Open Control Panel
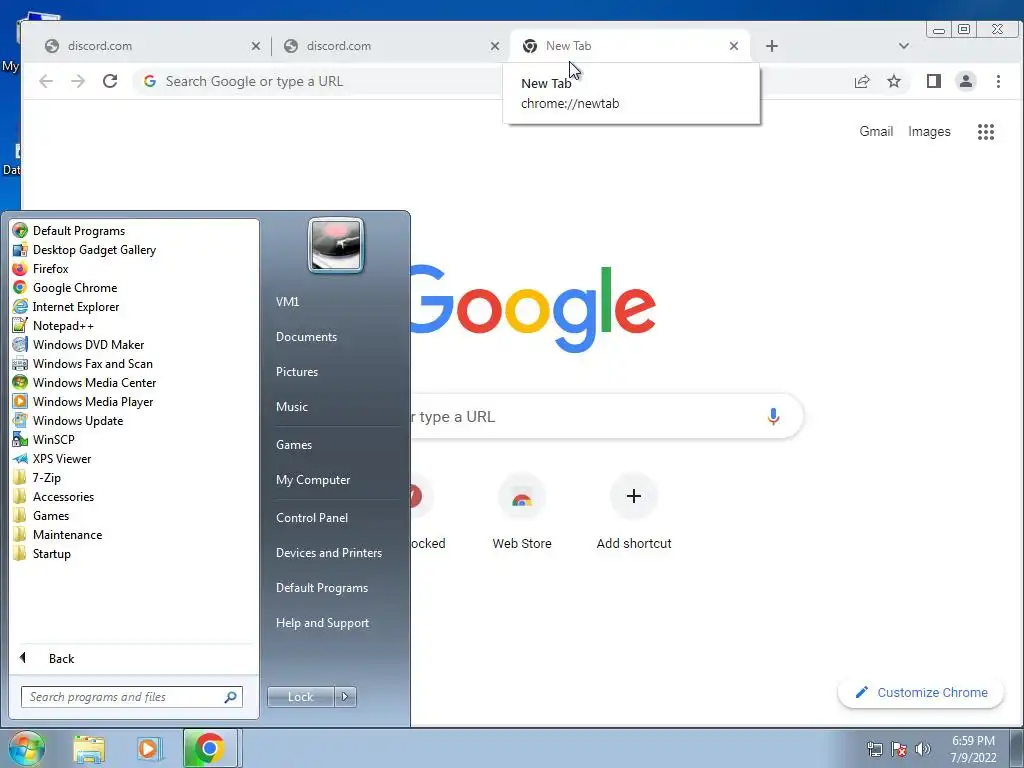Screen dimensions: 1024x768 [337, 517]
